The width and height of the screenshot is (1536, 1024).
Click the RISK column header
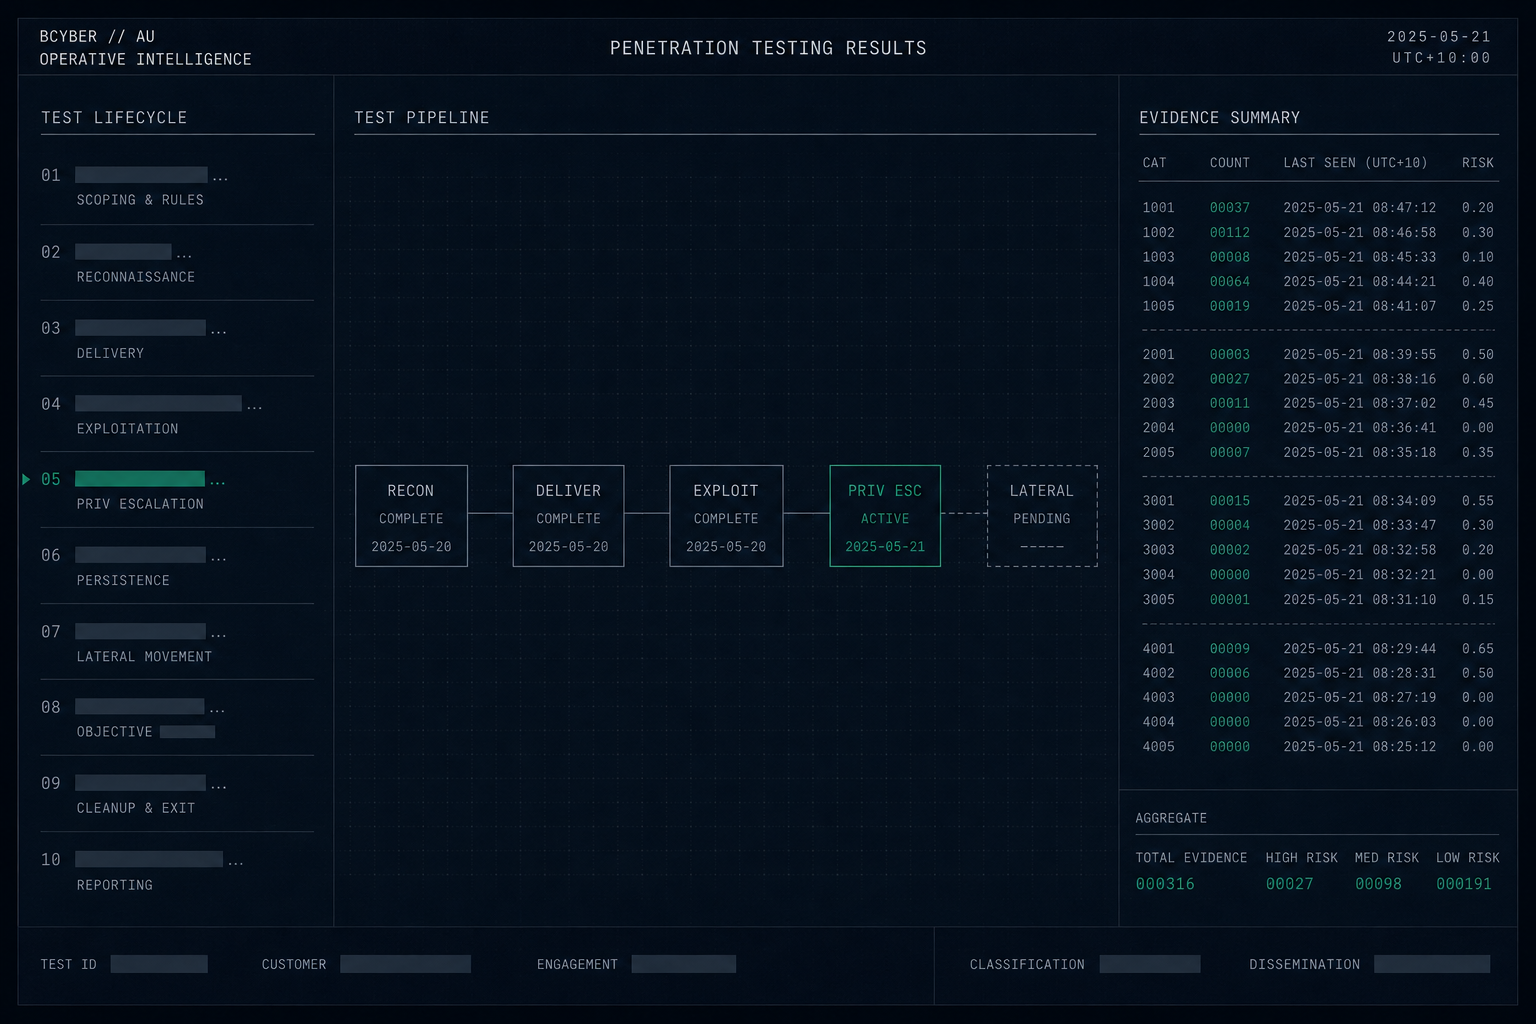pyautogui.click(x=1478, y=163)
